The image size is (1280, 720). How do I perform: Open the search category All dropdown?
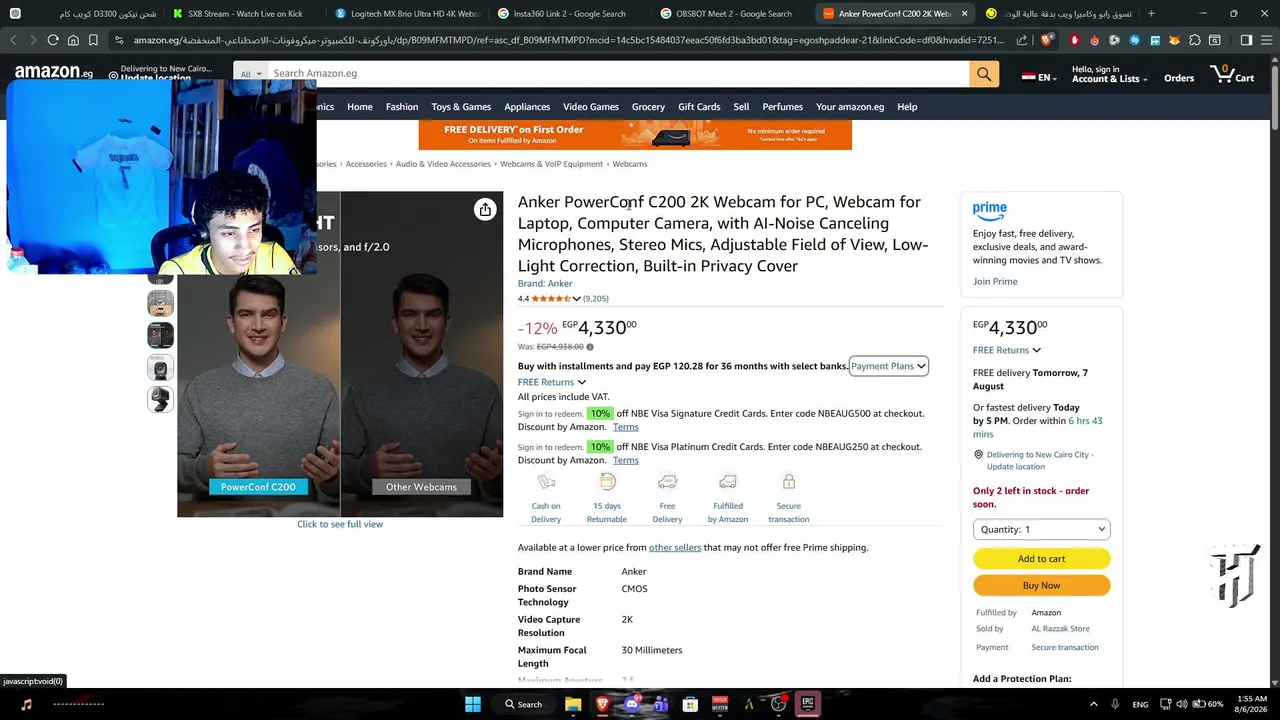pyautogui.click(x=251, y=74)
